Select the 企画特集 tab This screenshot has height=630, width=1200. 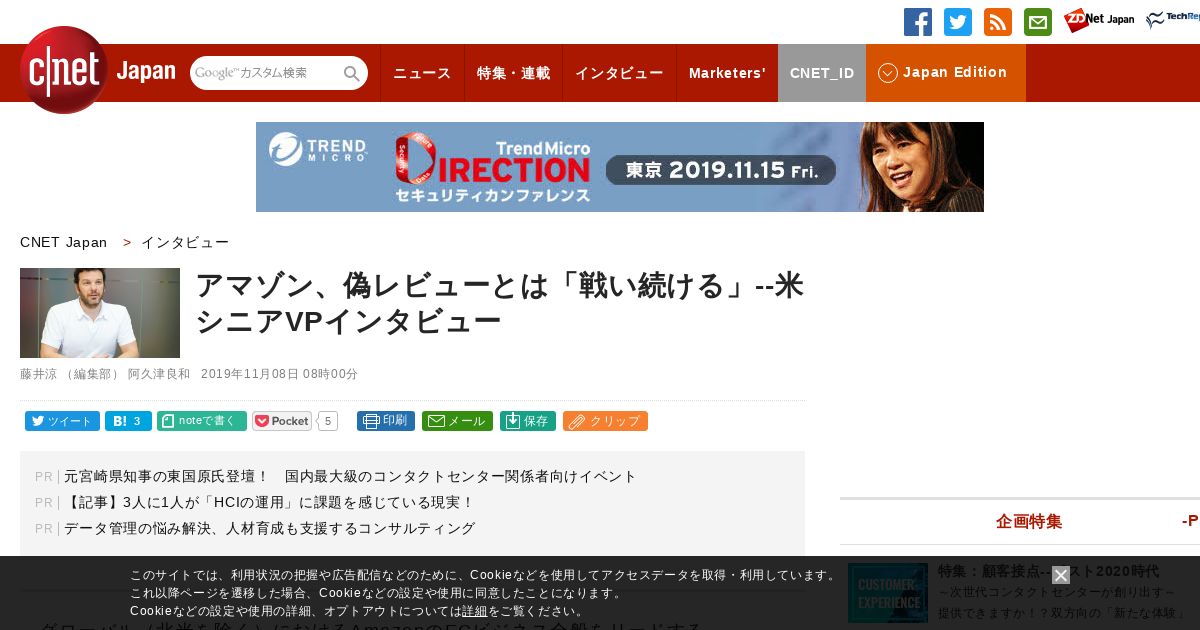tap(1029, 521)
